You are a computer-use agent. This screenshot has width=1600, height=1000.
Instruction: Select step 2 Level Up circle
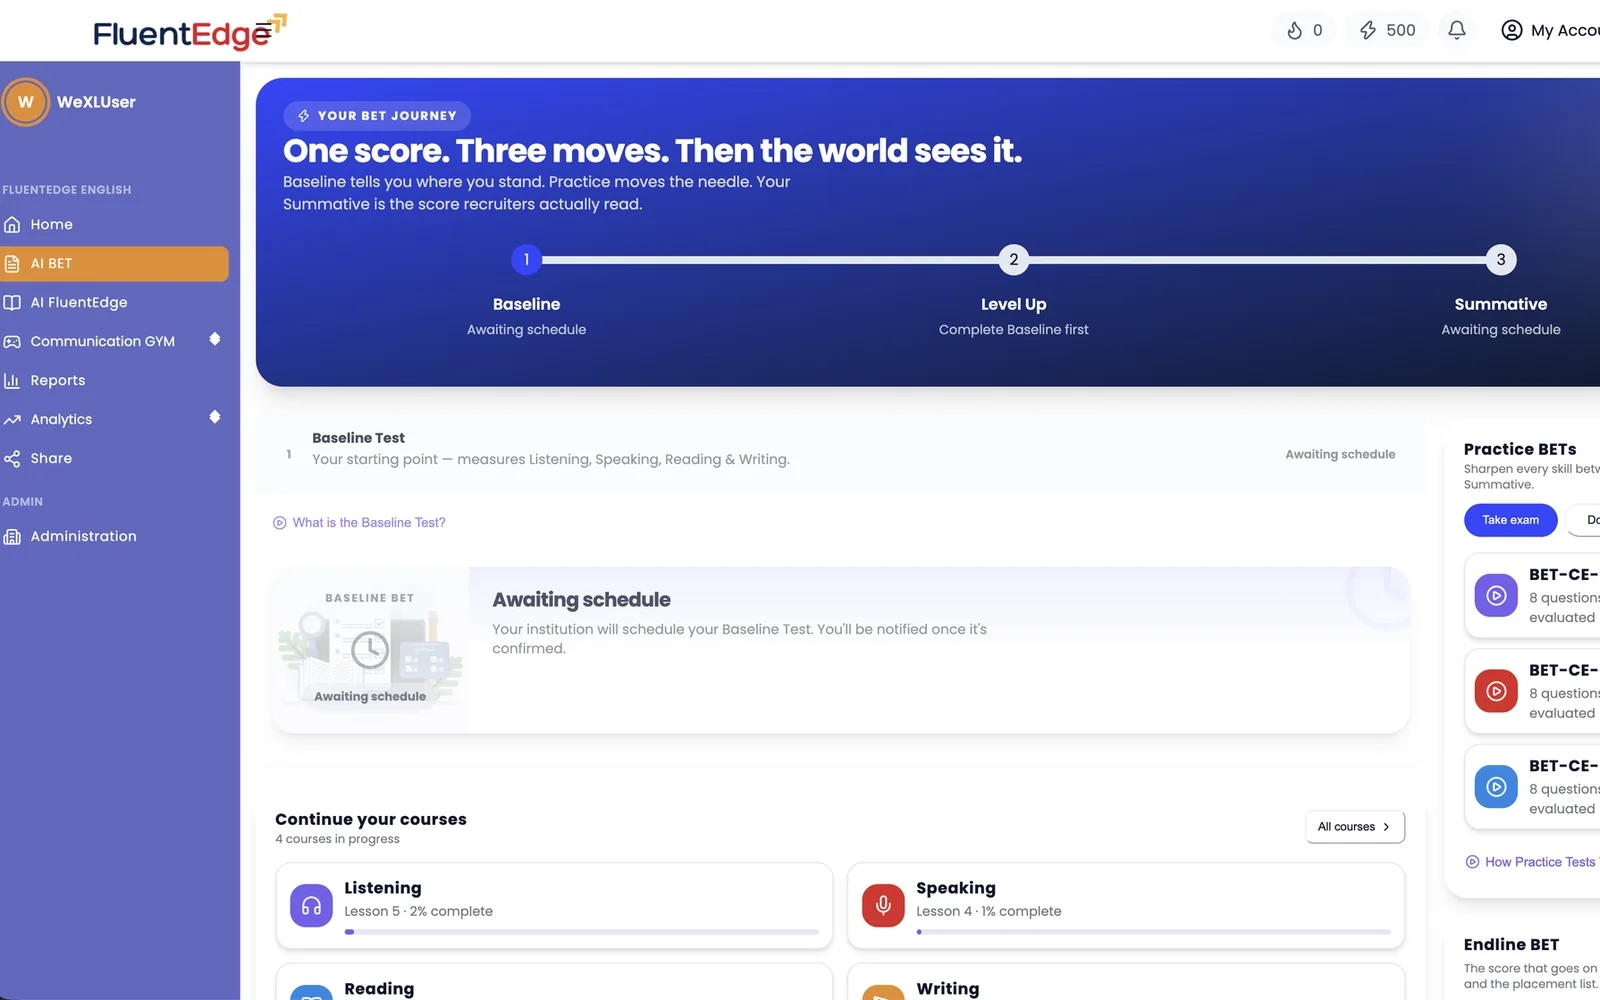[x=1013, y=260]
